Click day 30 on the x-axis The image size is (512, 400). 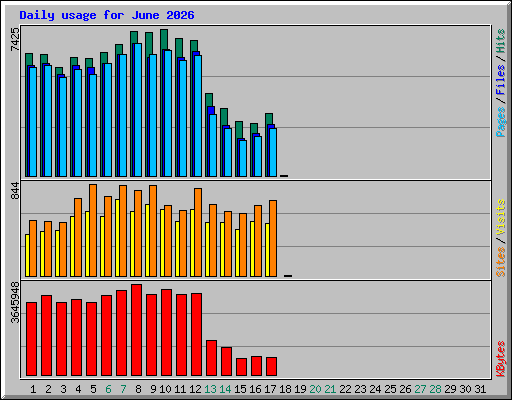465,389
